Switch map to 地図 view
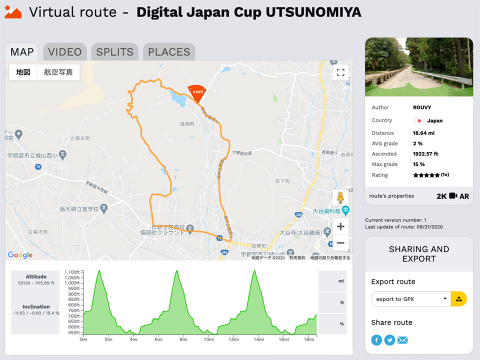480x360 pixels. pyautogui.click(x=23, y=72)
